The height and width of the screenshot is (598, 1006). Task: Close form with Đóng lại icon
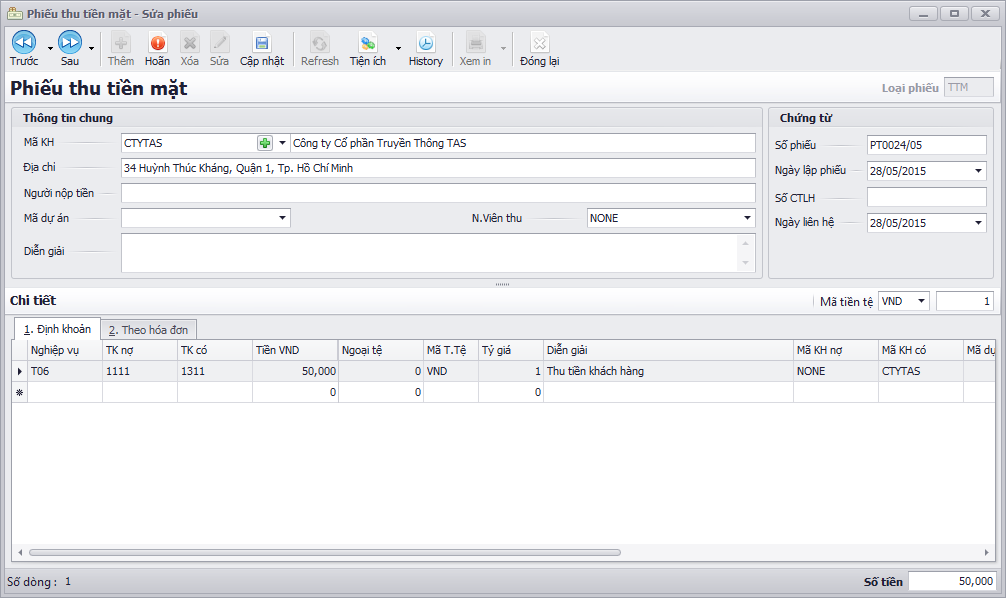pyautogui.click(x=539, y=43)
